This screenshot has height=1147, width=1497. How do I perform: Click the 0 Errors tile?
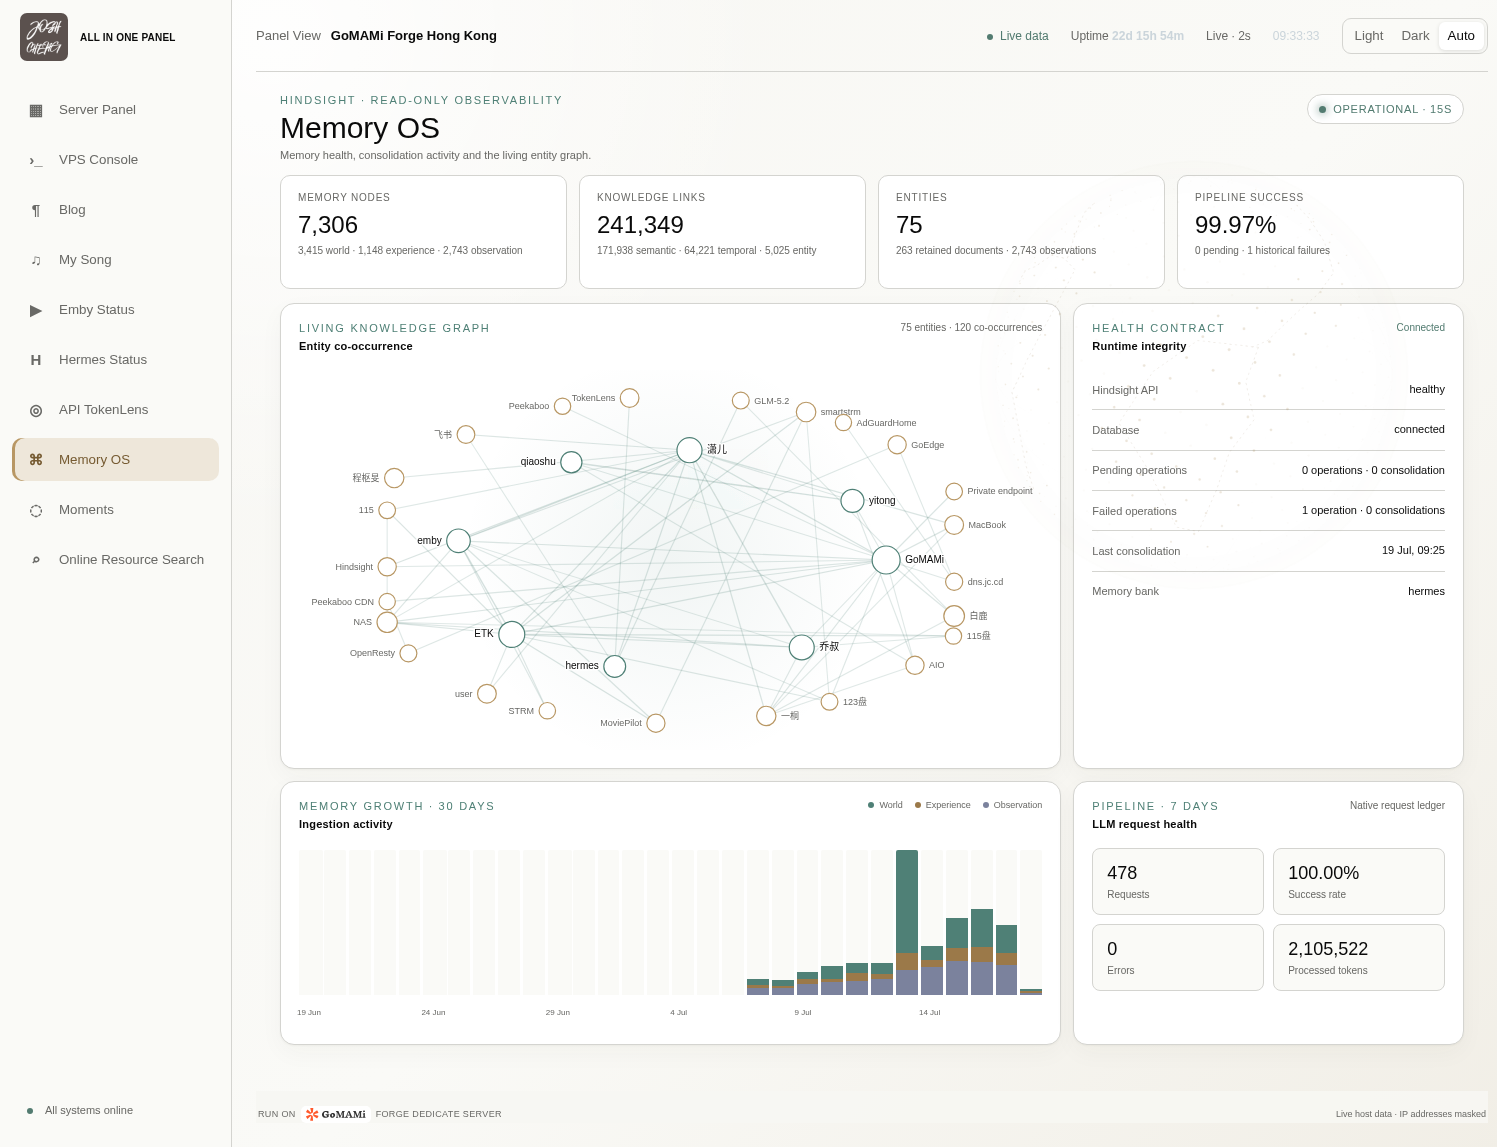point(1178,957)
